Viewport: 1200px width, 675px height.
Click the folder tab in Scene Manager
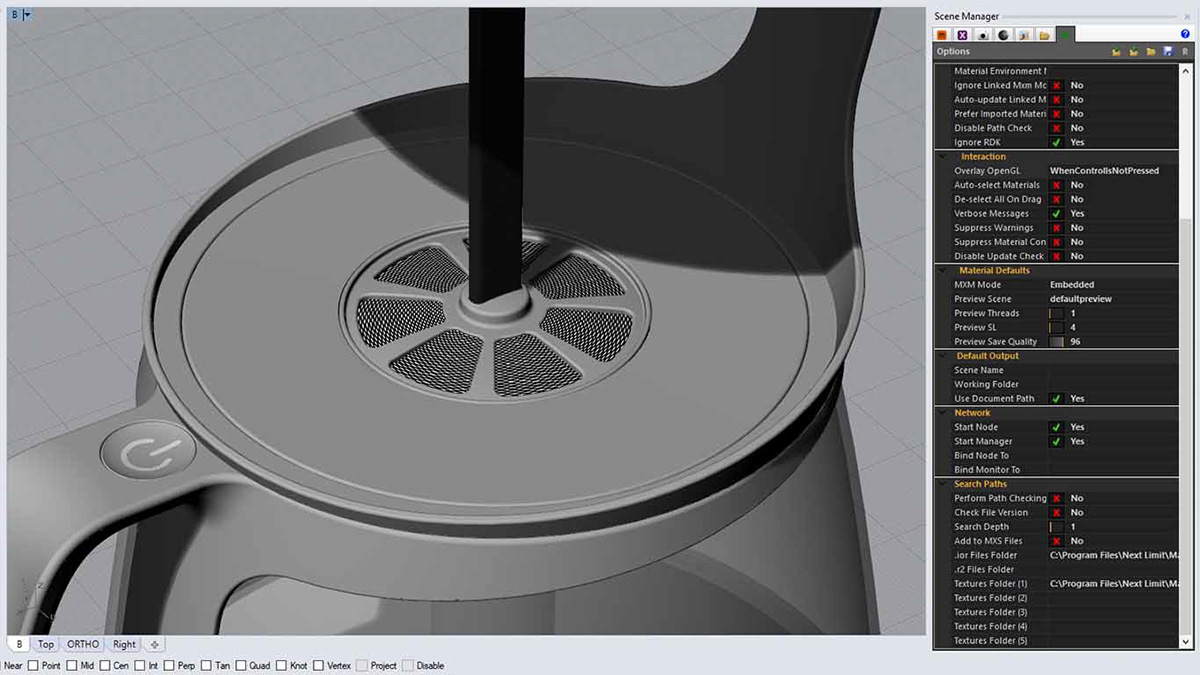tap(1046, 34)
